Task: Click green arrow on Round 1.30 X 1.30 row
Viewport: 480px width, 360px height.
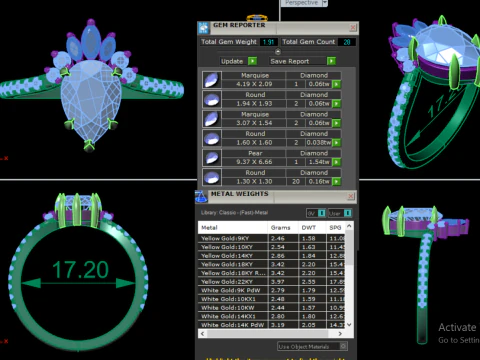Action: click(x=337, y=182)
